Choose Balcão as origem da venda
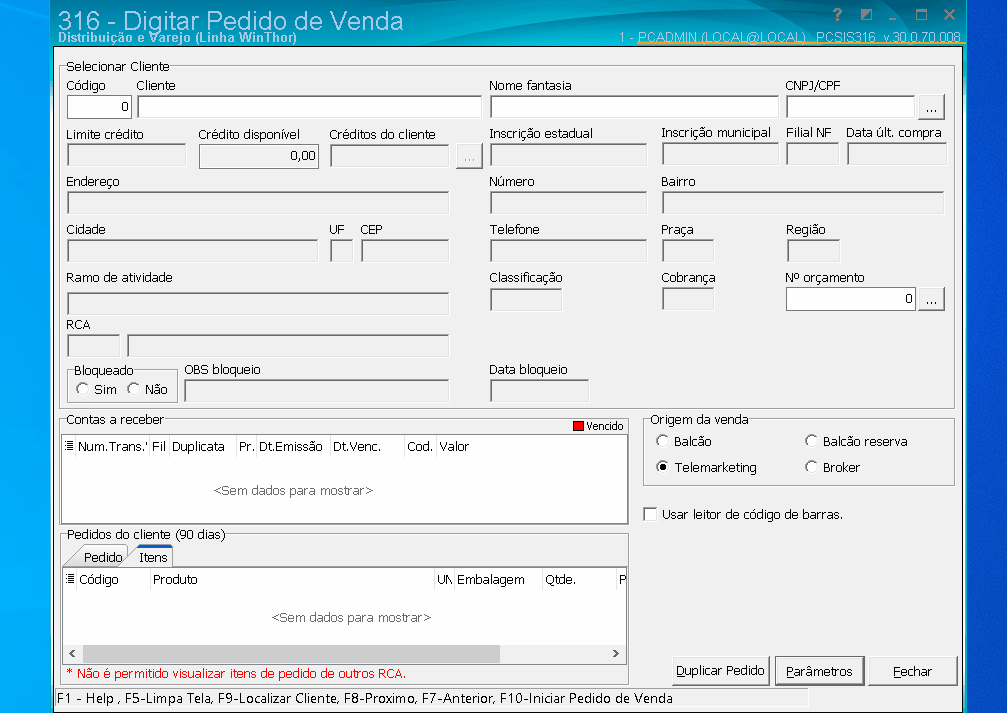The width and height of the screenshot is (1007, 713). pyautogui.click(x=662, y=441)
